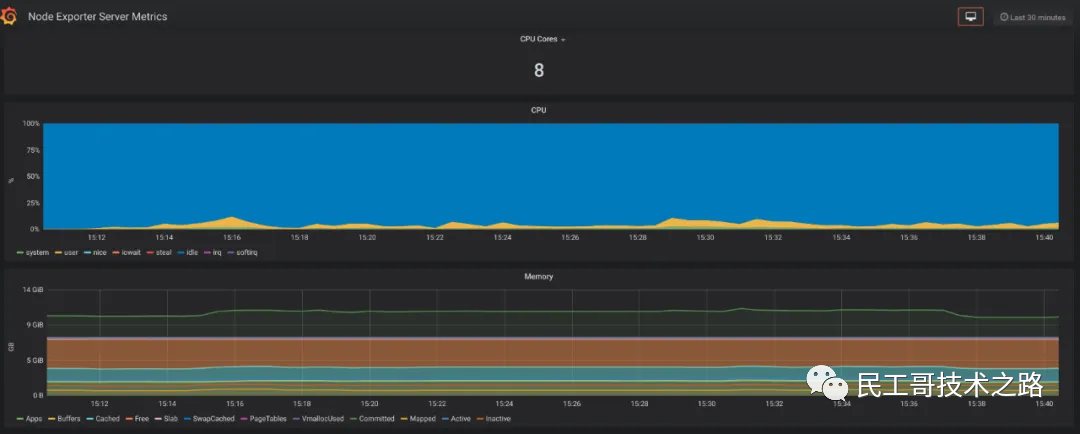Click the 25% label on CPU axis
1080x434 pixels.
click(x=33, y=203)
